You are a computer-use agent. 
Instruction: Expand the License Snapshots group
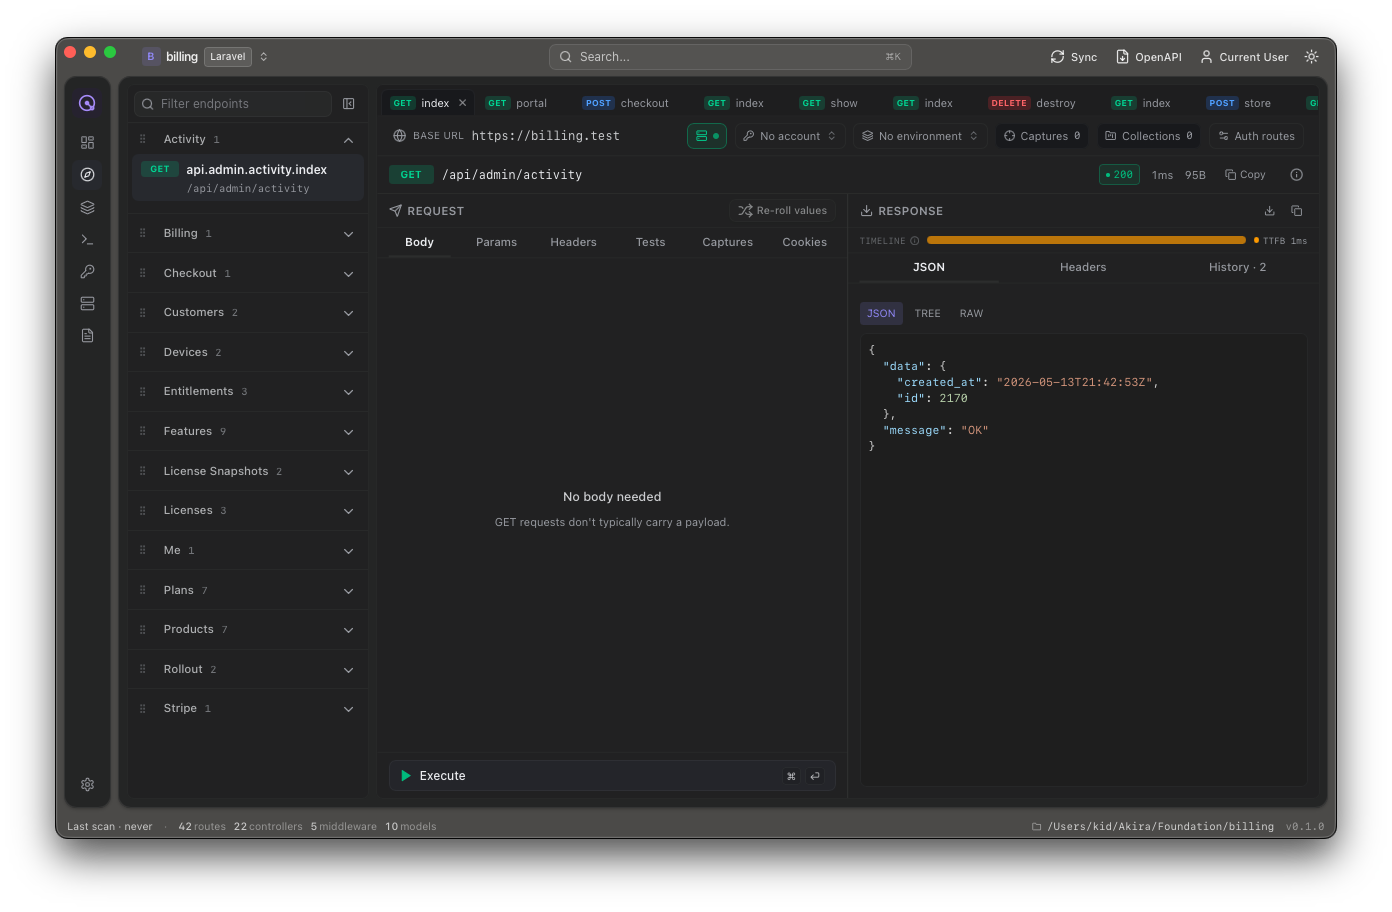pos(348,472)
